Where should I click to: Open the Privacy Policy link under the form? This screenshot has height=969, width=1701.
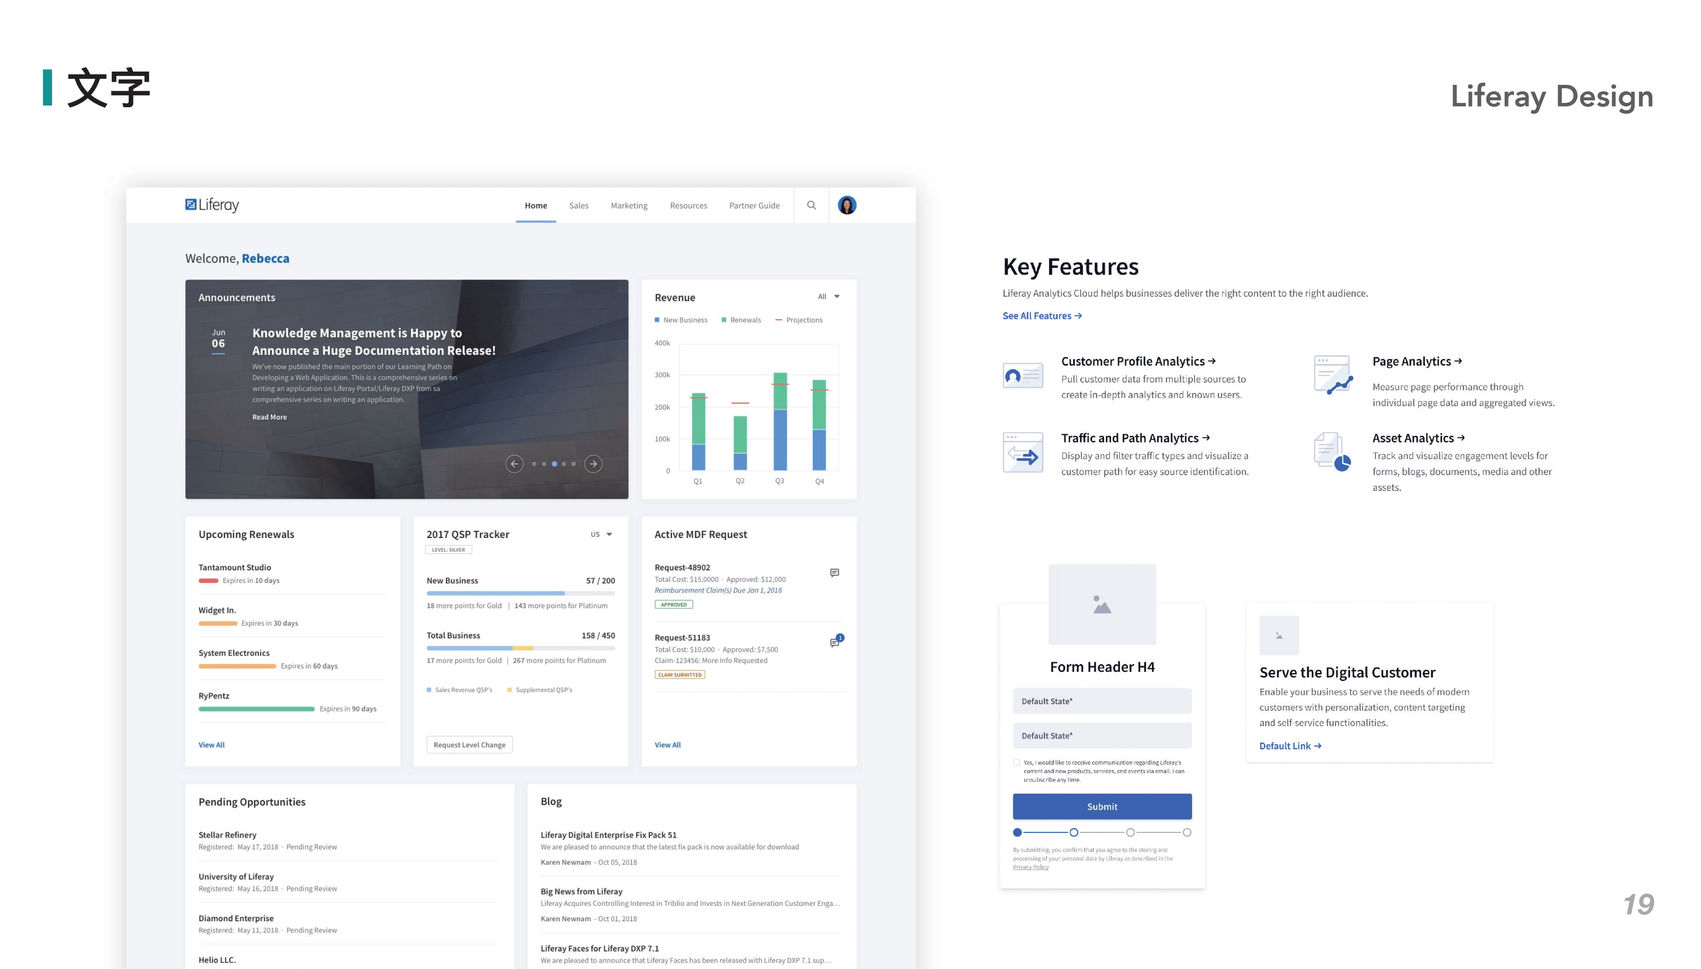(1030, 867)
